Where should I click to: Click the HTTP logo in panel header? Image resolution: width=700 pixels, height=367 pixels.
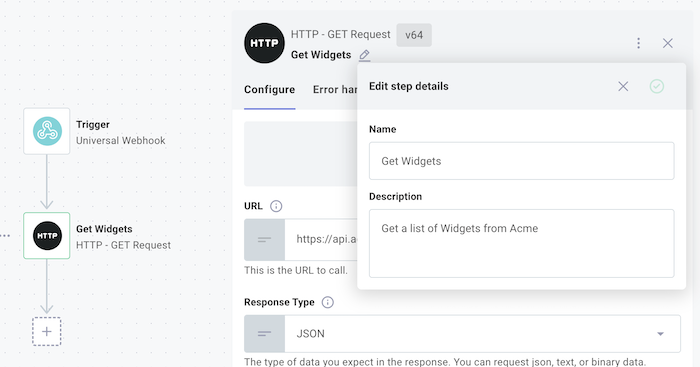264,43
